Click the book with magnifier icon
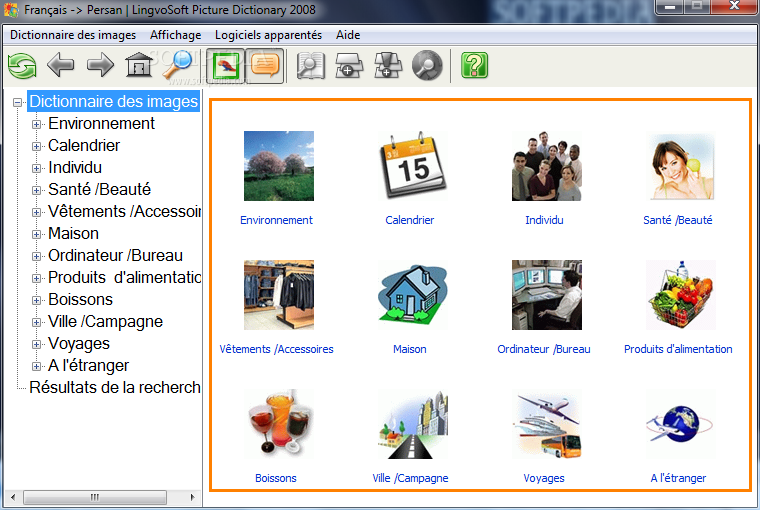The image size is (760, 510). click(311, 65)
